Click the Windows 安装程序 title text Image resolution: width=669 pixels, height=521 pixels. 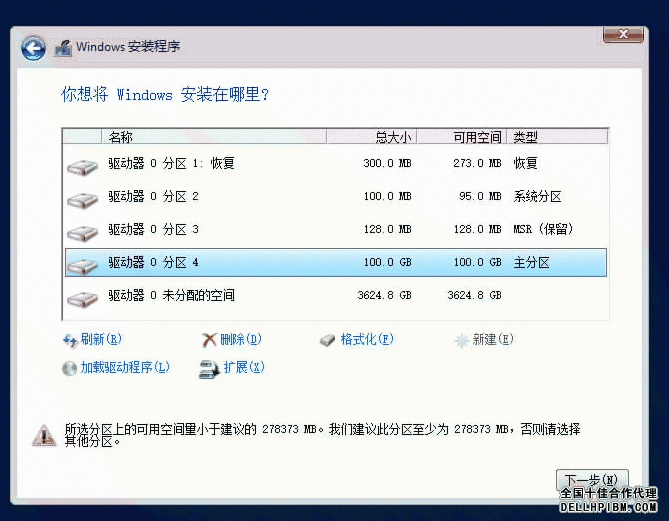click(x=128, y=47)
